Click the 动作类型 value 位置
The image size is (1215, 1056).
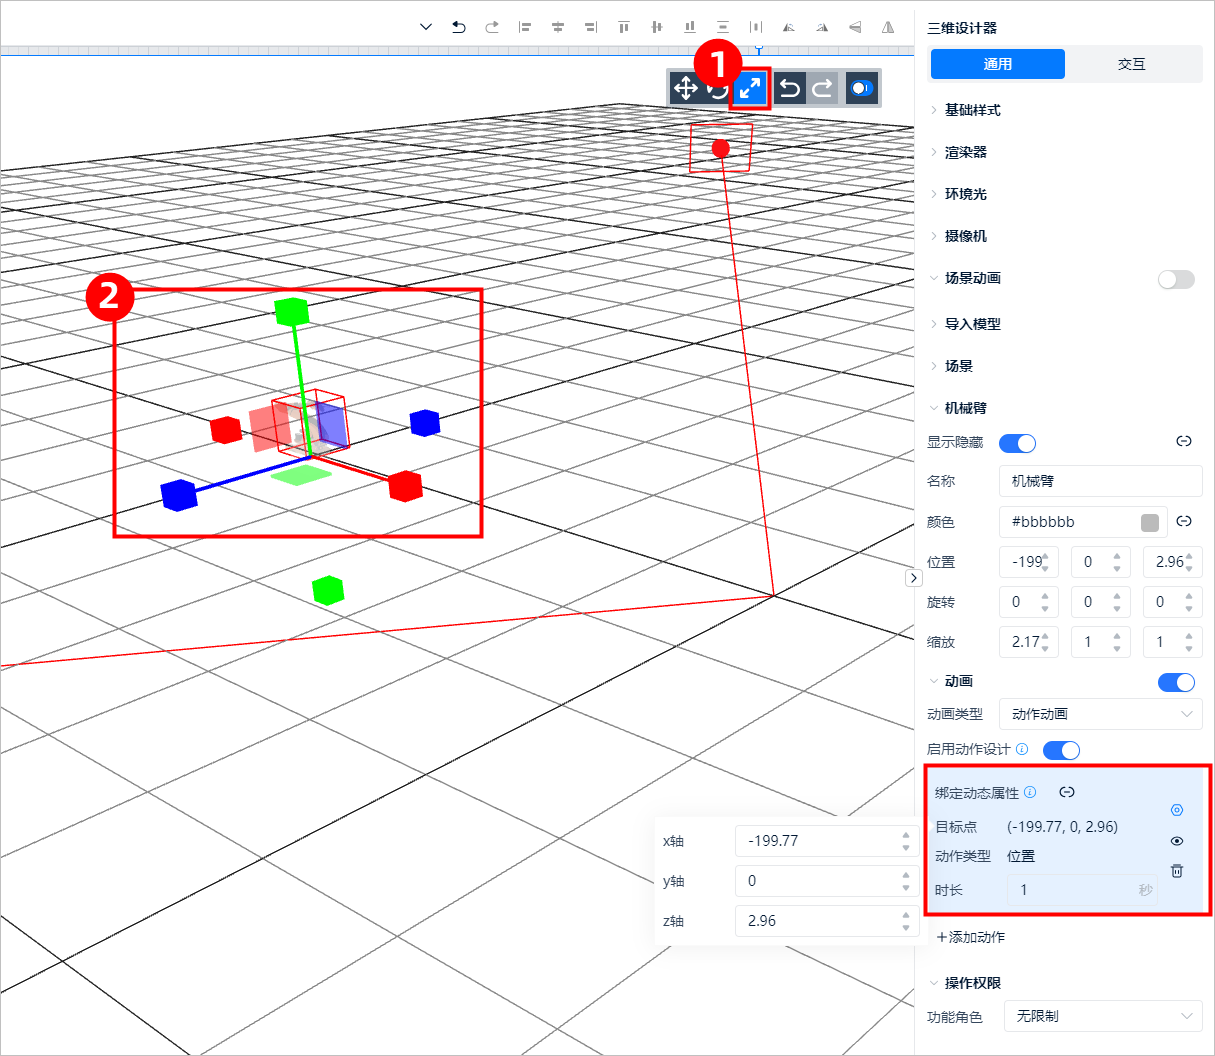click(x=1021, y=856)
